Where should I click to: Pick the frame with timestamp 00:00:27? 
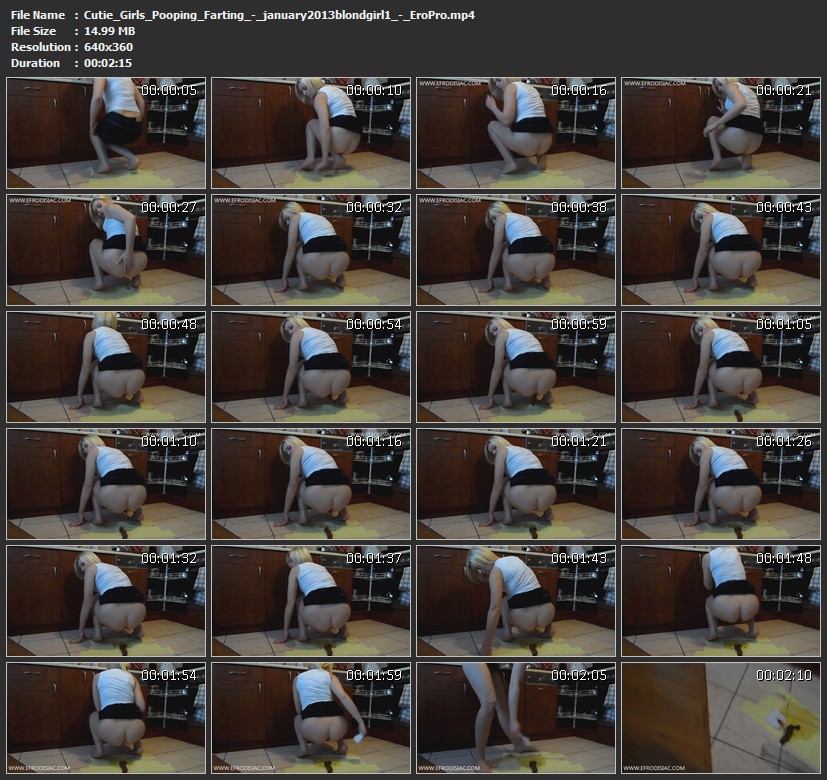(x=106, y=250)
